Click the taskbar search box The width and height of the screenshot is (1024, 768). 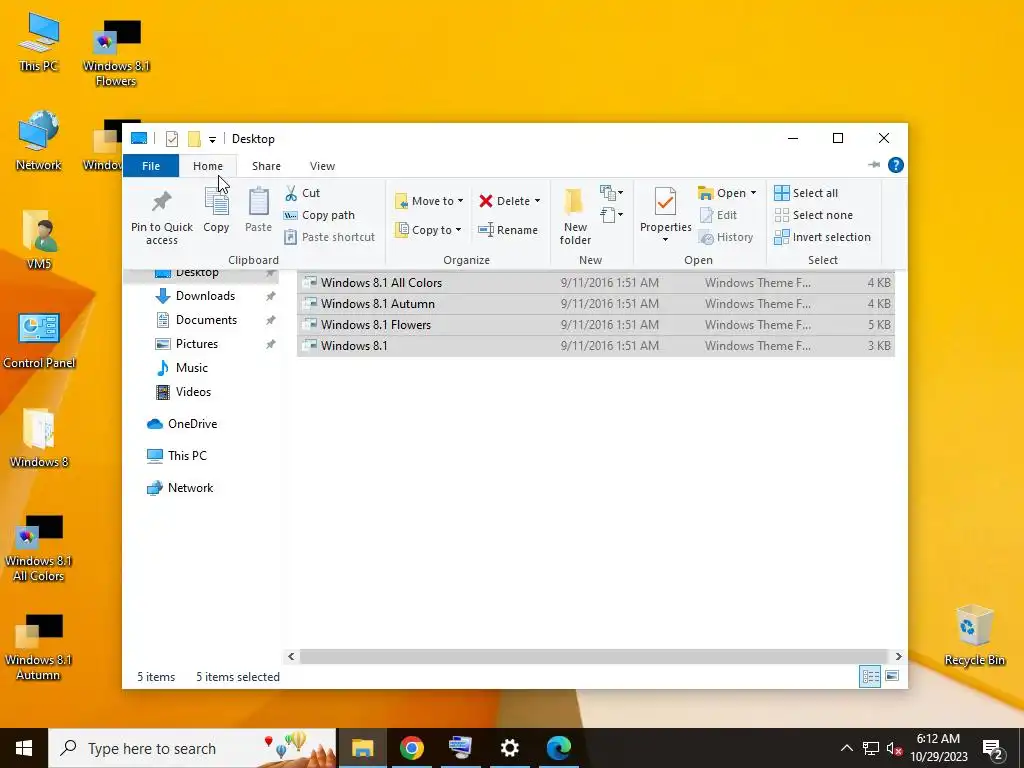193,748
